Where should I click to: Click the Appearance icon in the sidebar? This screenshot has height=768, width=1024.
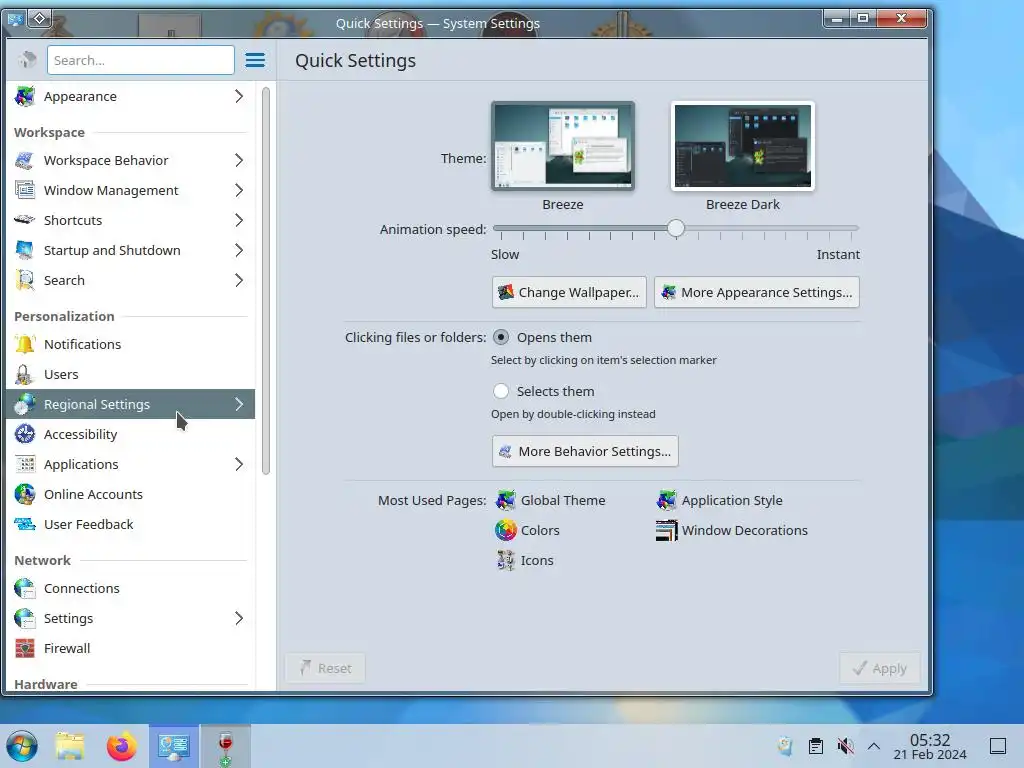point(25,96)
